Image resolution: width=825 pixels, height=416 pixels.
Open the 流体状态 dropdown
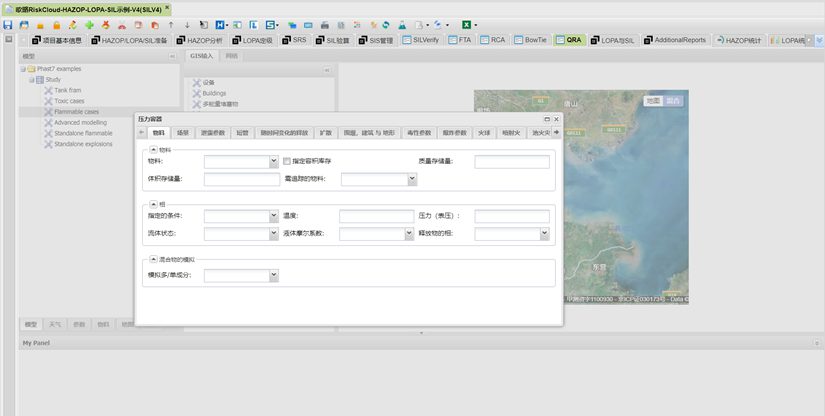[x=274, y=233]
